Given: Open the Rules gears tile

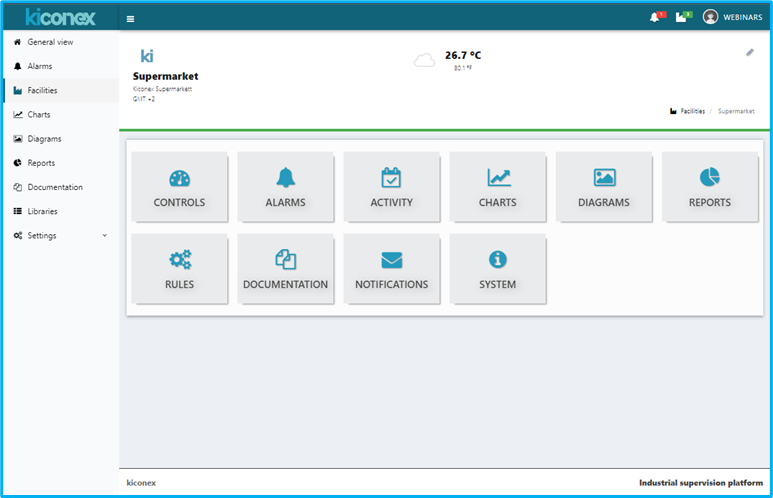Looking at the screenshot, I should click(179, 268).
